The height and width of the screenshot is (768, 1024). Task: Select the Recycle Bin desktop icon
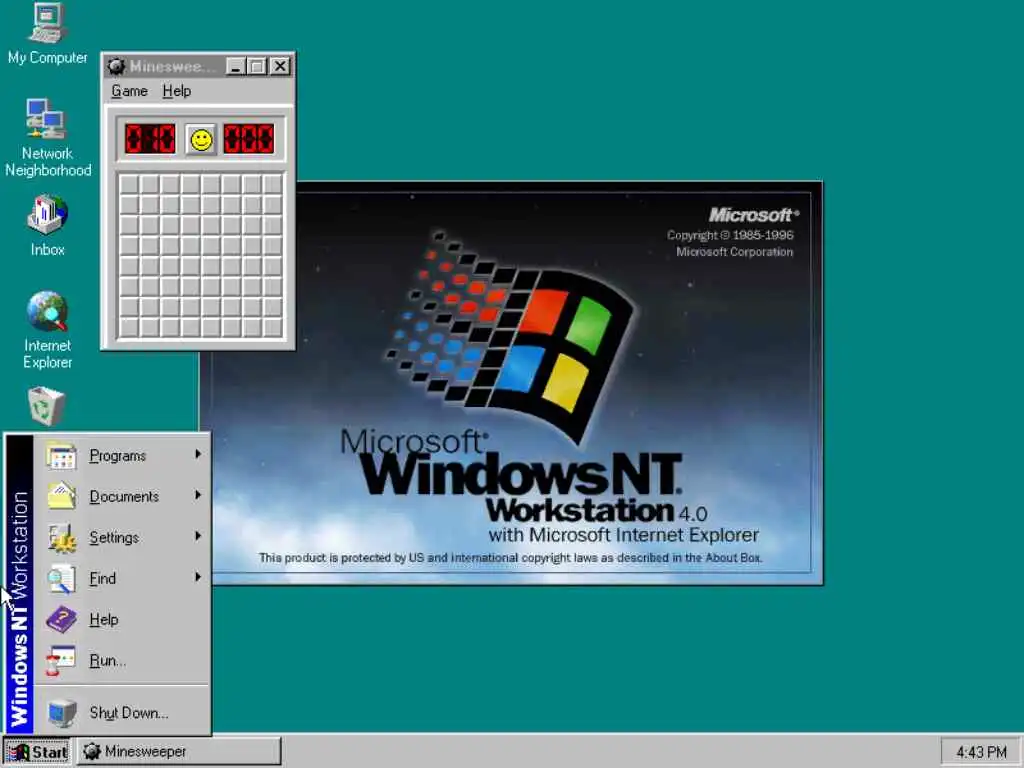[x=47, y=406]
